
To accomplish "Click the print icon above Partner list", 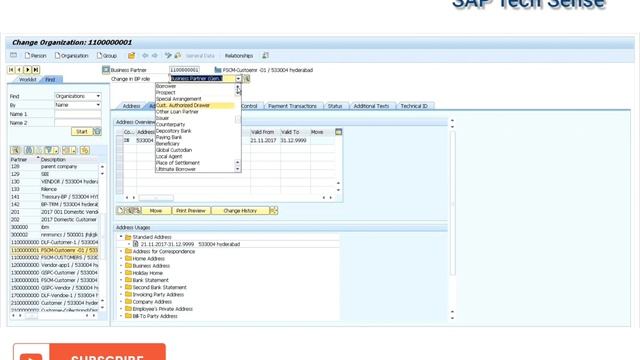I will pos(69,150).
